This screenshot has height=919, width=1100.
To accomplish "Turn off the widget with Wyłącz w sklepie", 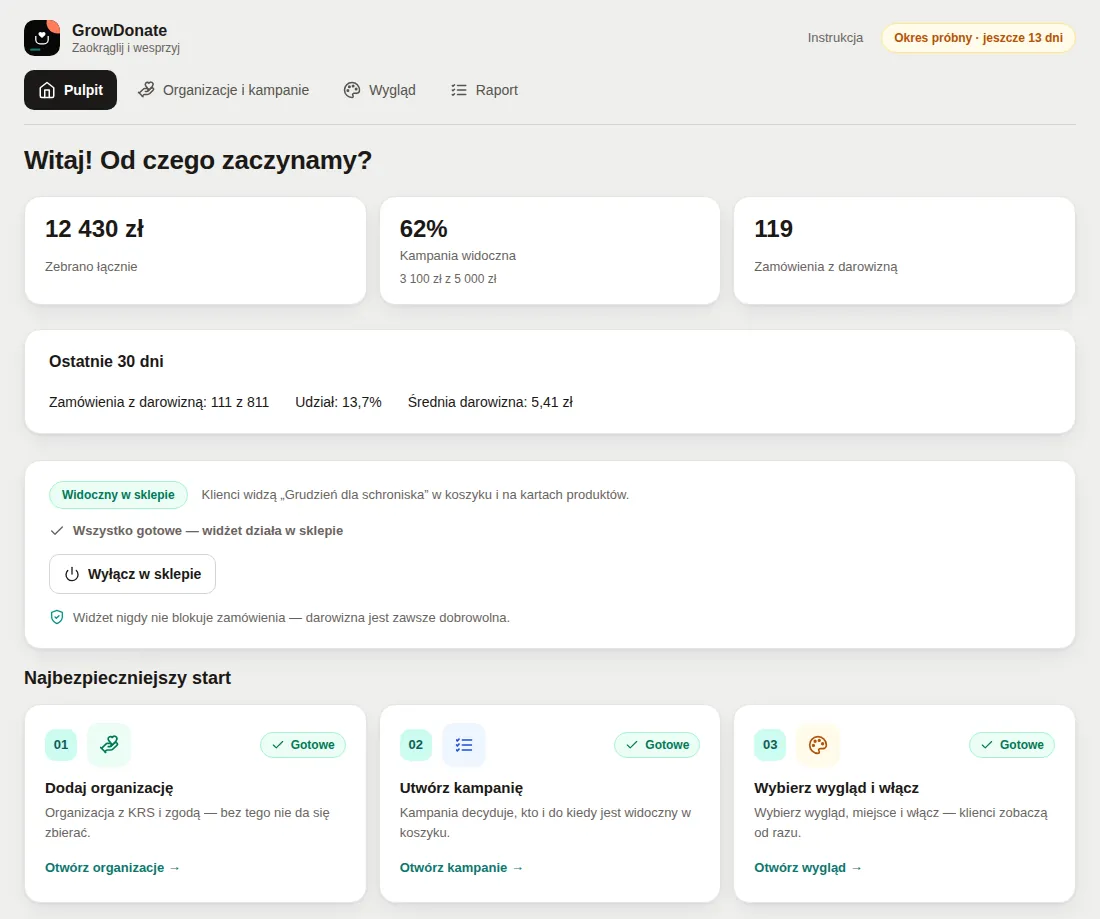I will (x=133, y=574).
